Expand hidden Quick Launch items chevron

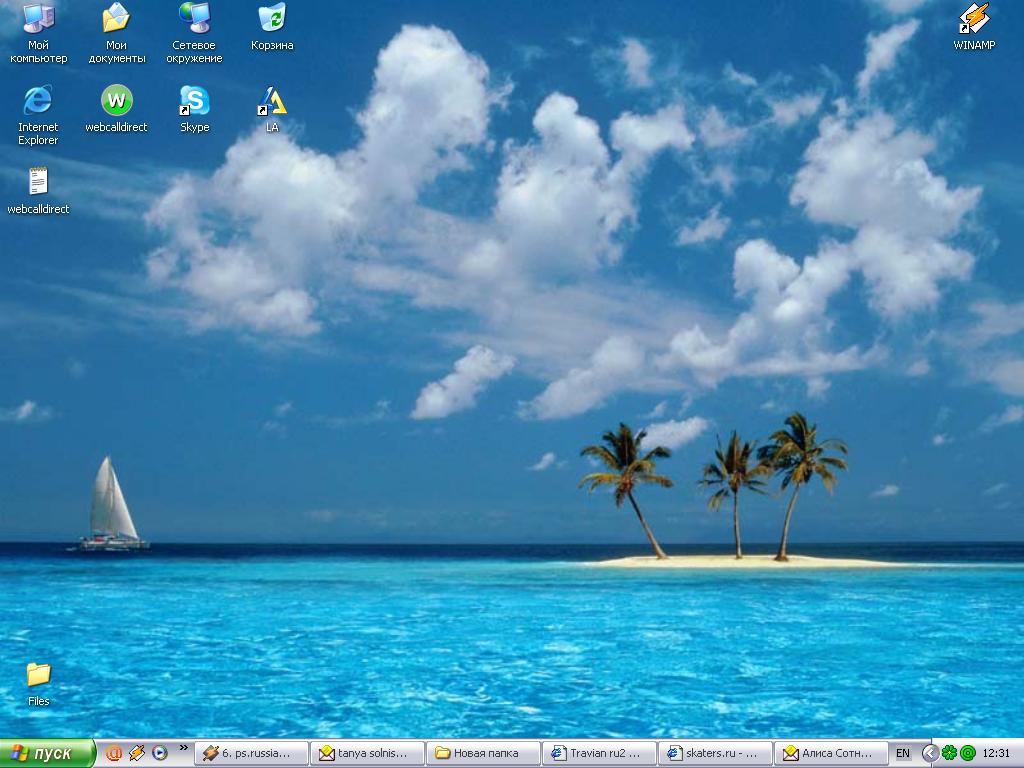(184, 748)
